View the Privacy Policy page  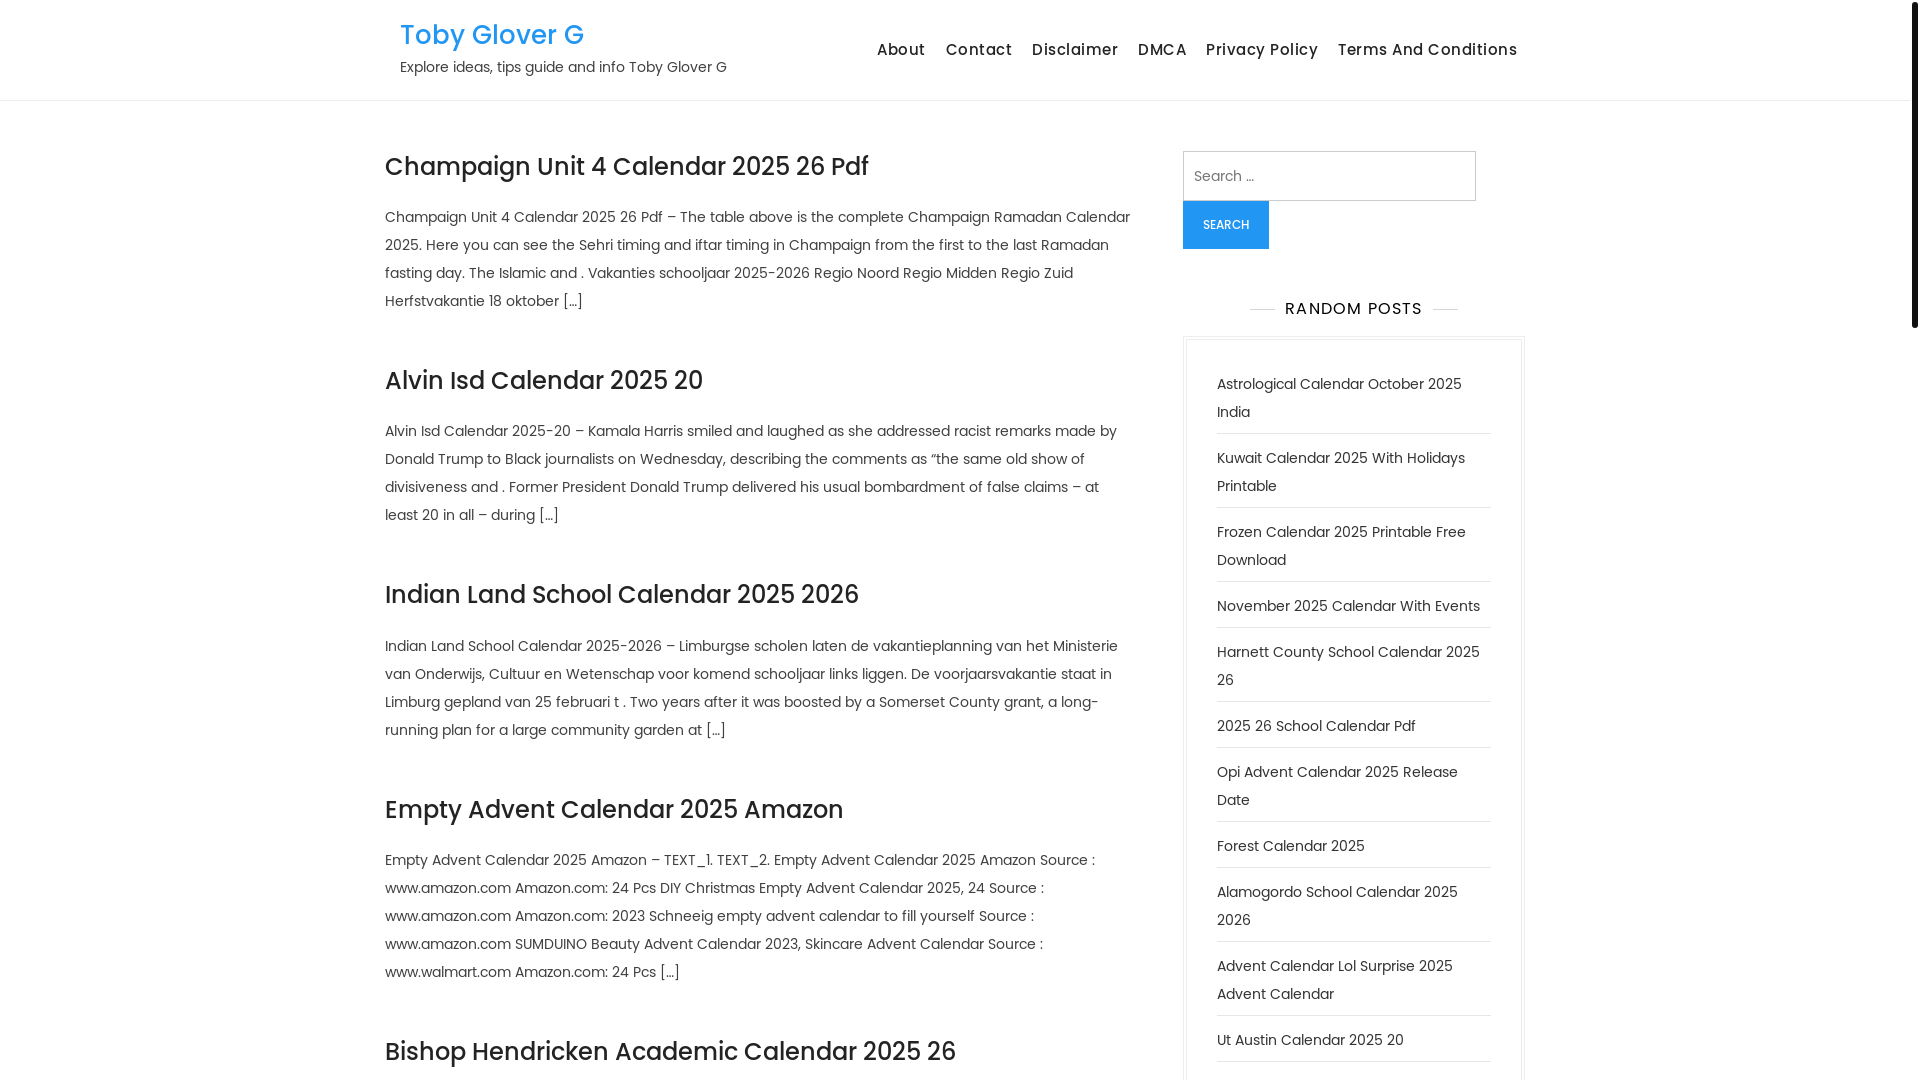coord(1262,50)
